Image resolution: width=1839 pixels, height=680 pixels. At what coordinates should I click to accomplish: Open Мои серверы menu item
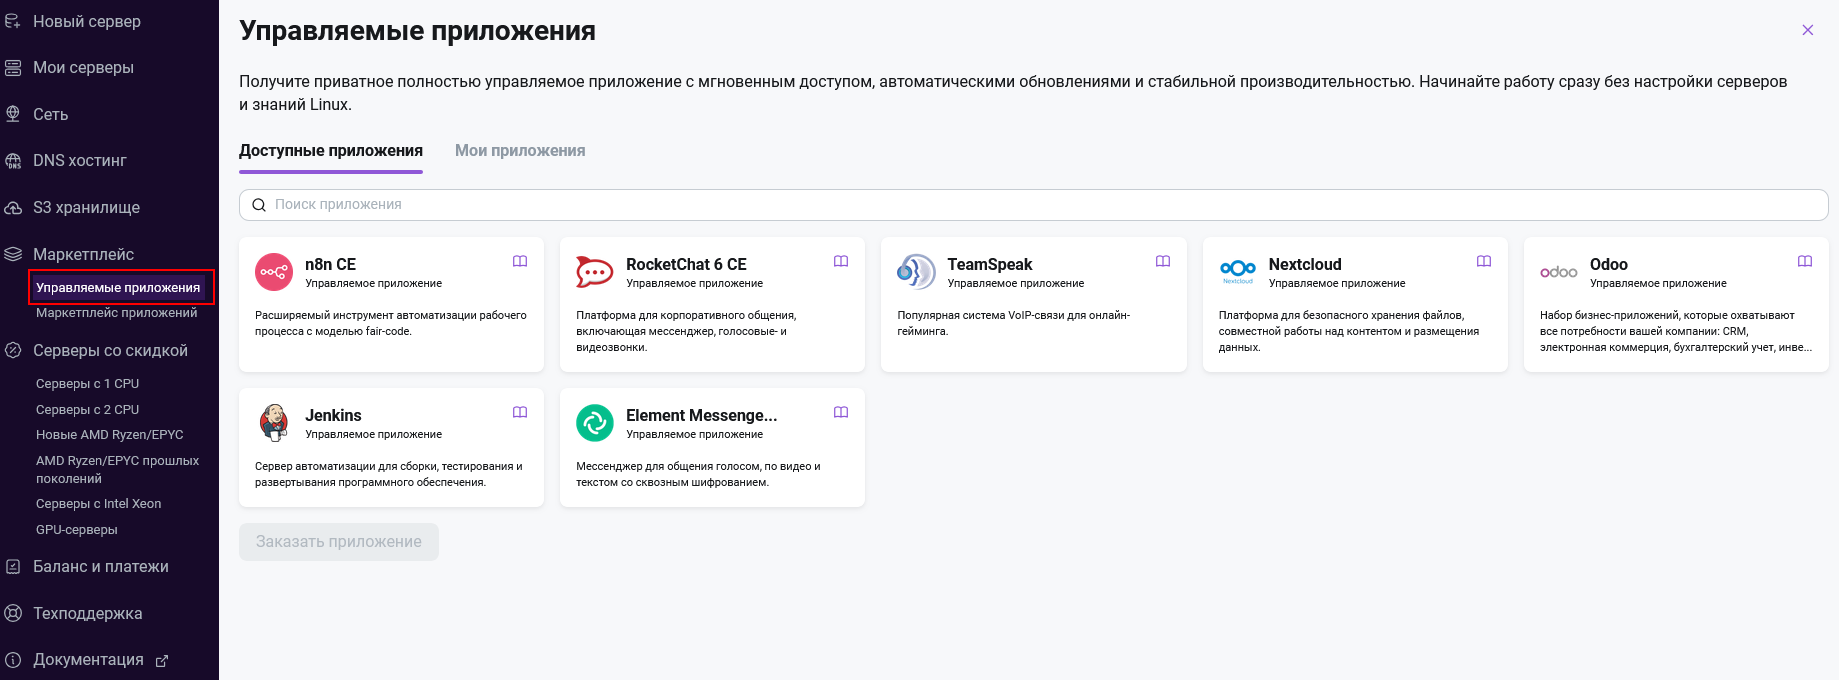click(83, 68)
